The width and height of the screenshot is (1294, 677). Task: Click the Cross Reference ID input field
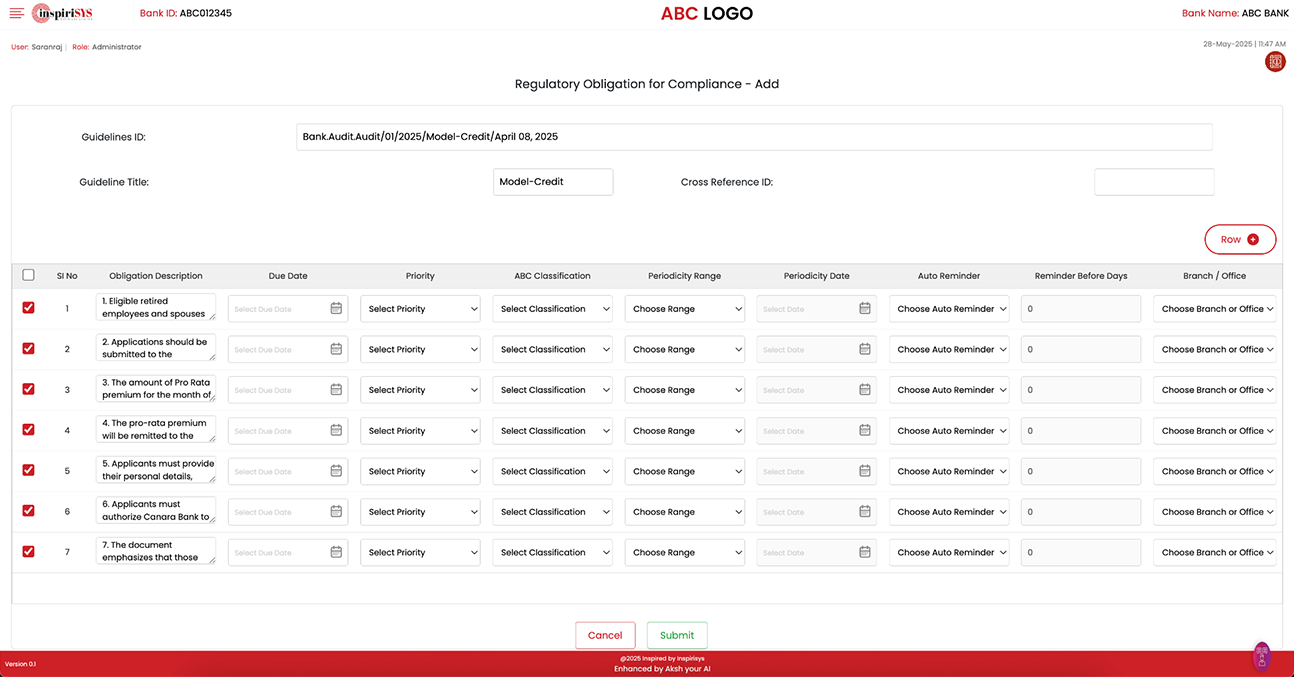click(x=1154, y=182)
